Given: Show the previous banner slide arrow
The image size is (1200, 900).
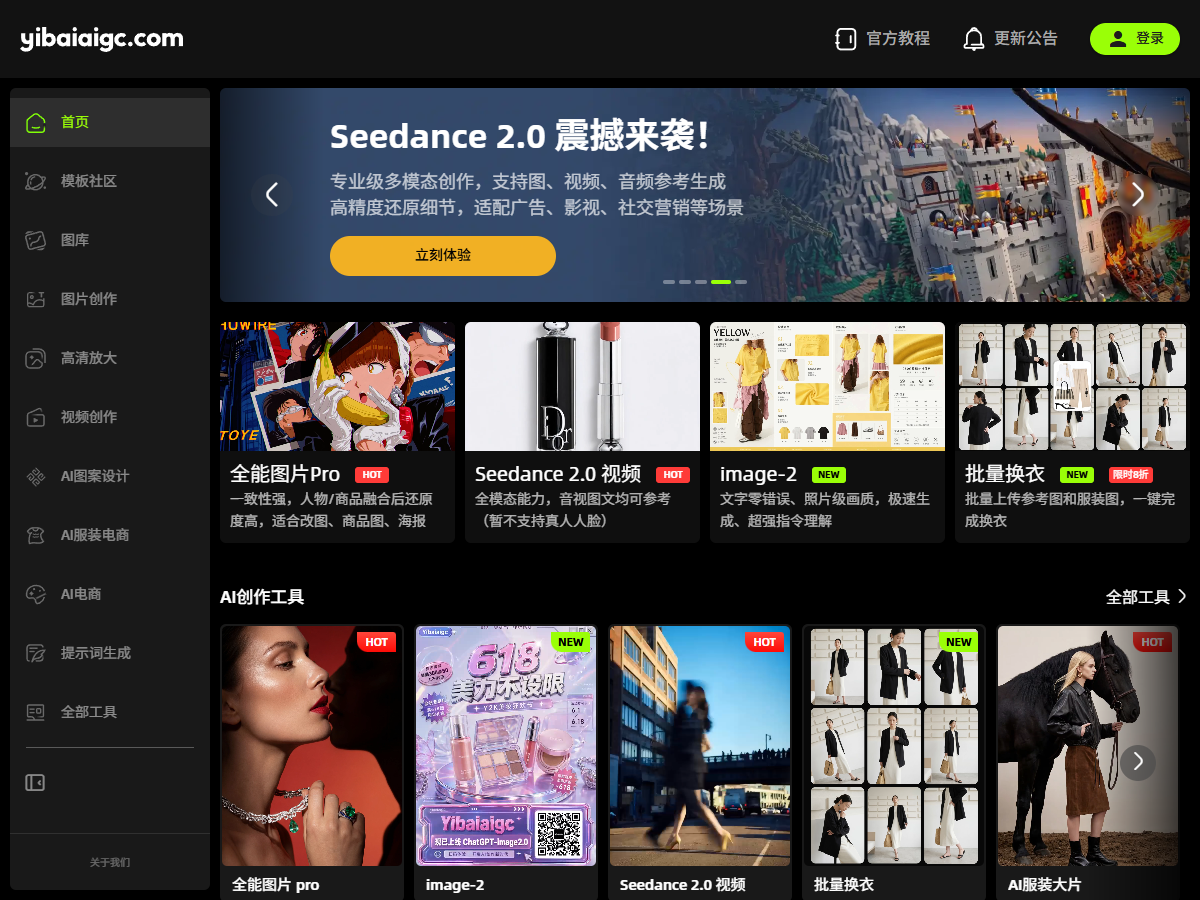Looking at the screenshot, I should point(271,195).
